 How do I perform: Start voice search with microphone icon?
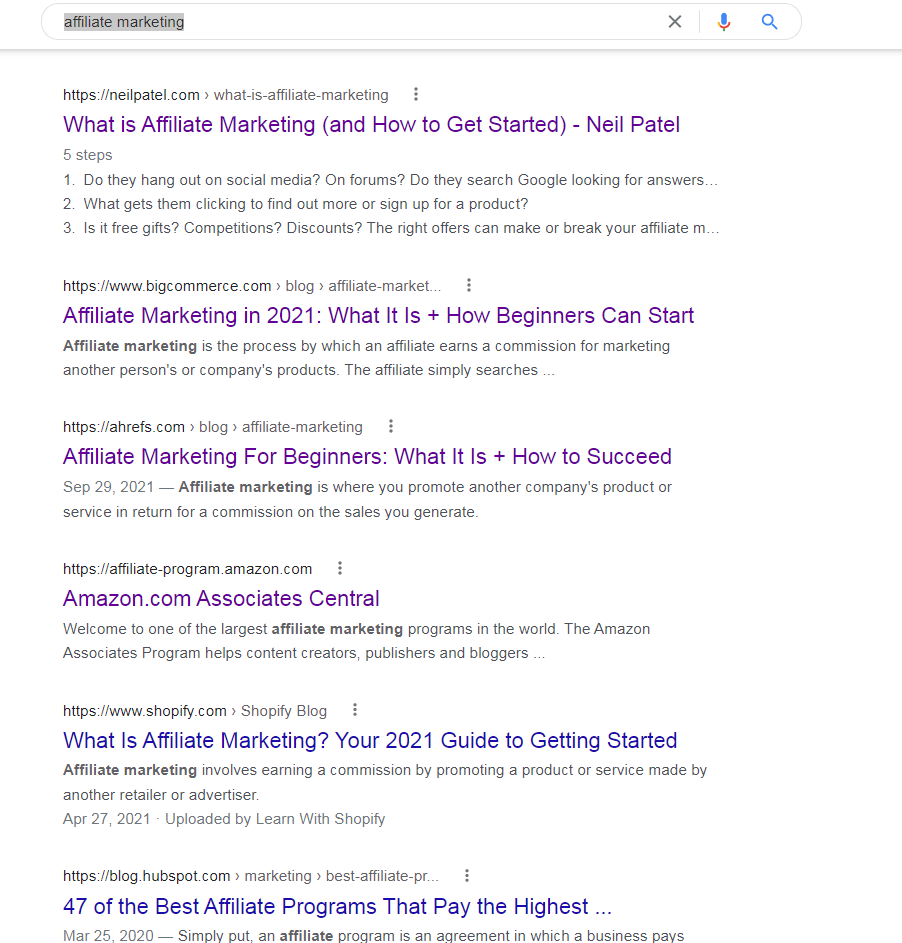[x=724, y=22]
